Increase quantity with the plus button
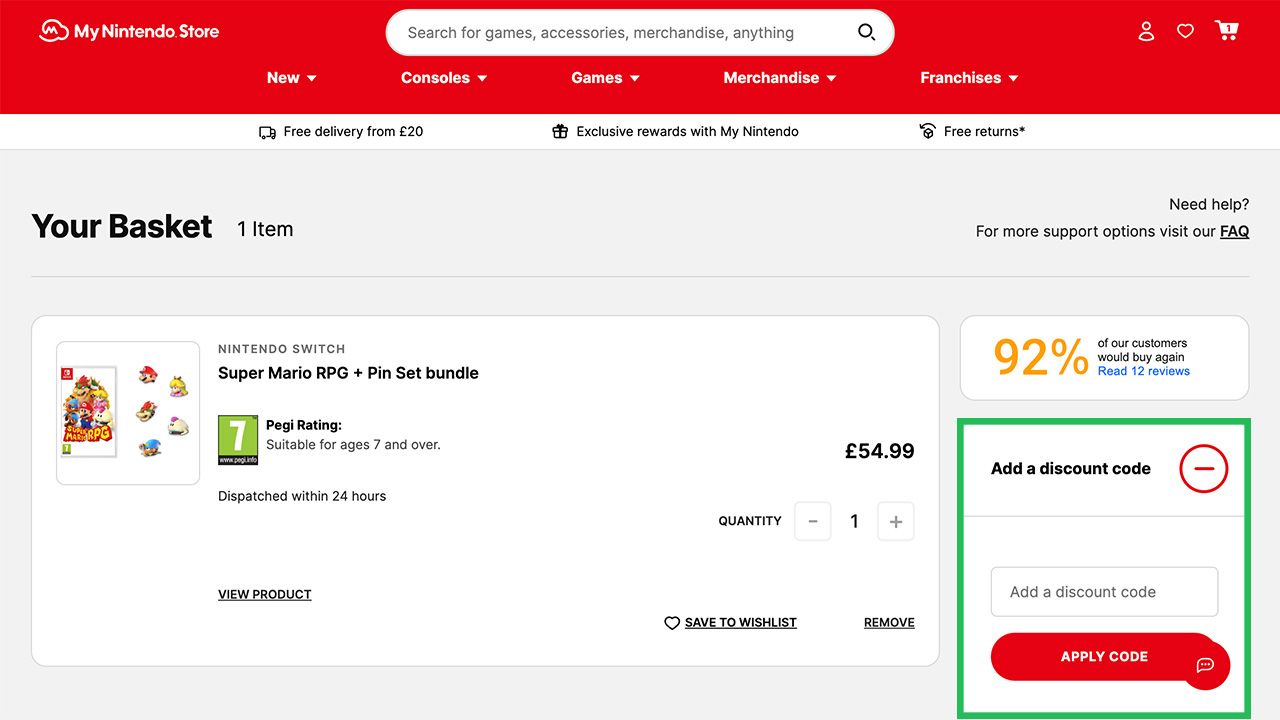Viewport: 1280px width, 720px height. 896,521
